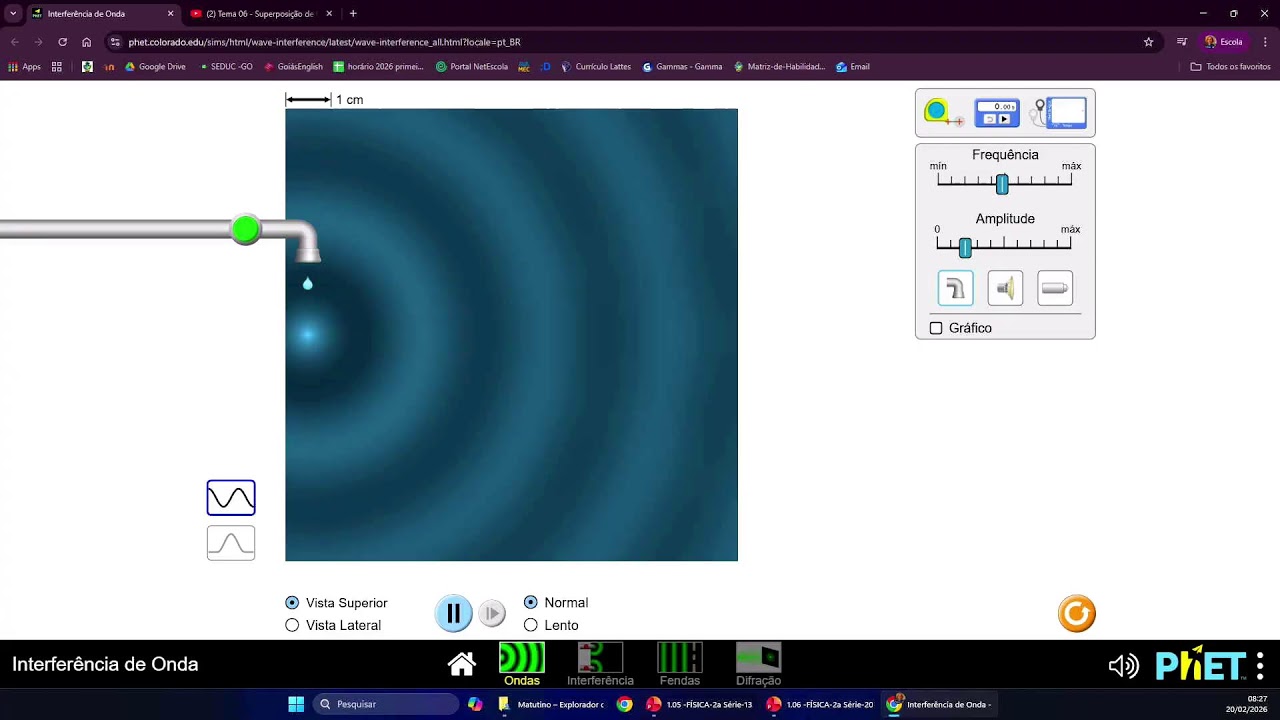Switch to the Ondas screen
1280x720 pixels.
pos(522,665)
